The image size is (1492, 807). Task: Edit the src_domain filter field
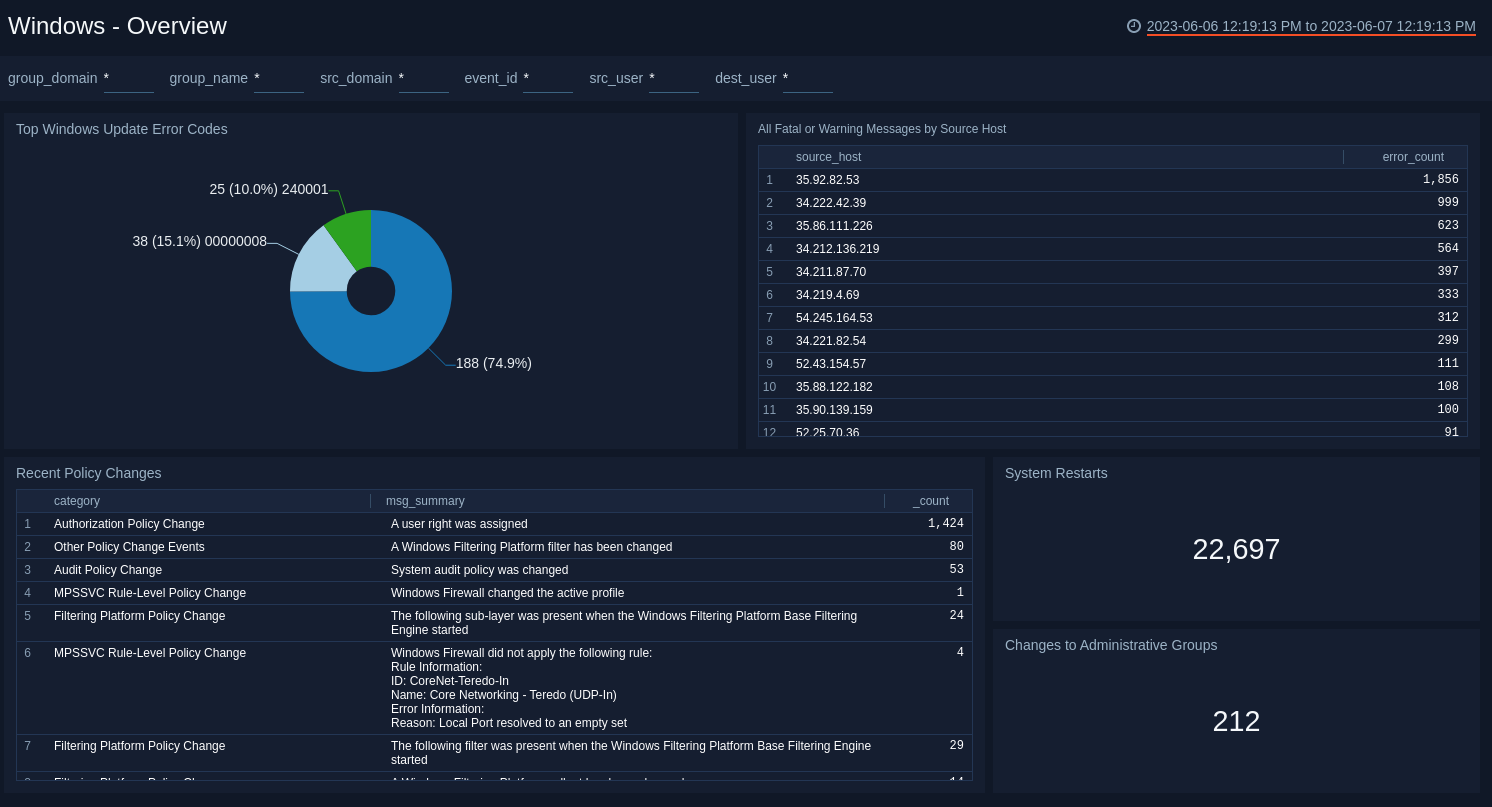pyautogui.click(x=424, y=78)
